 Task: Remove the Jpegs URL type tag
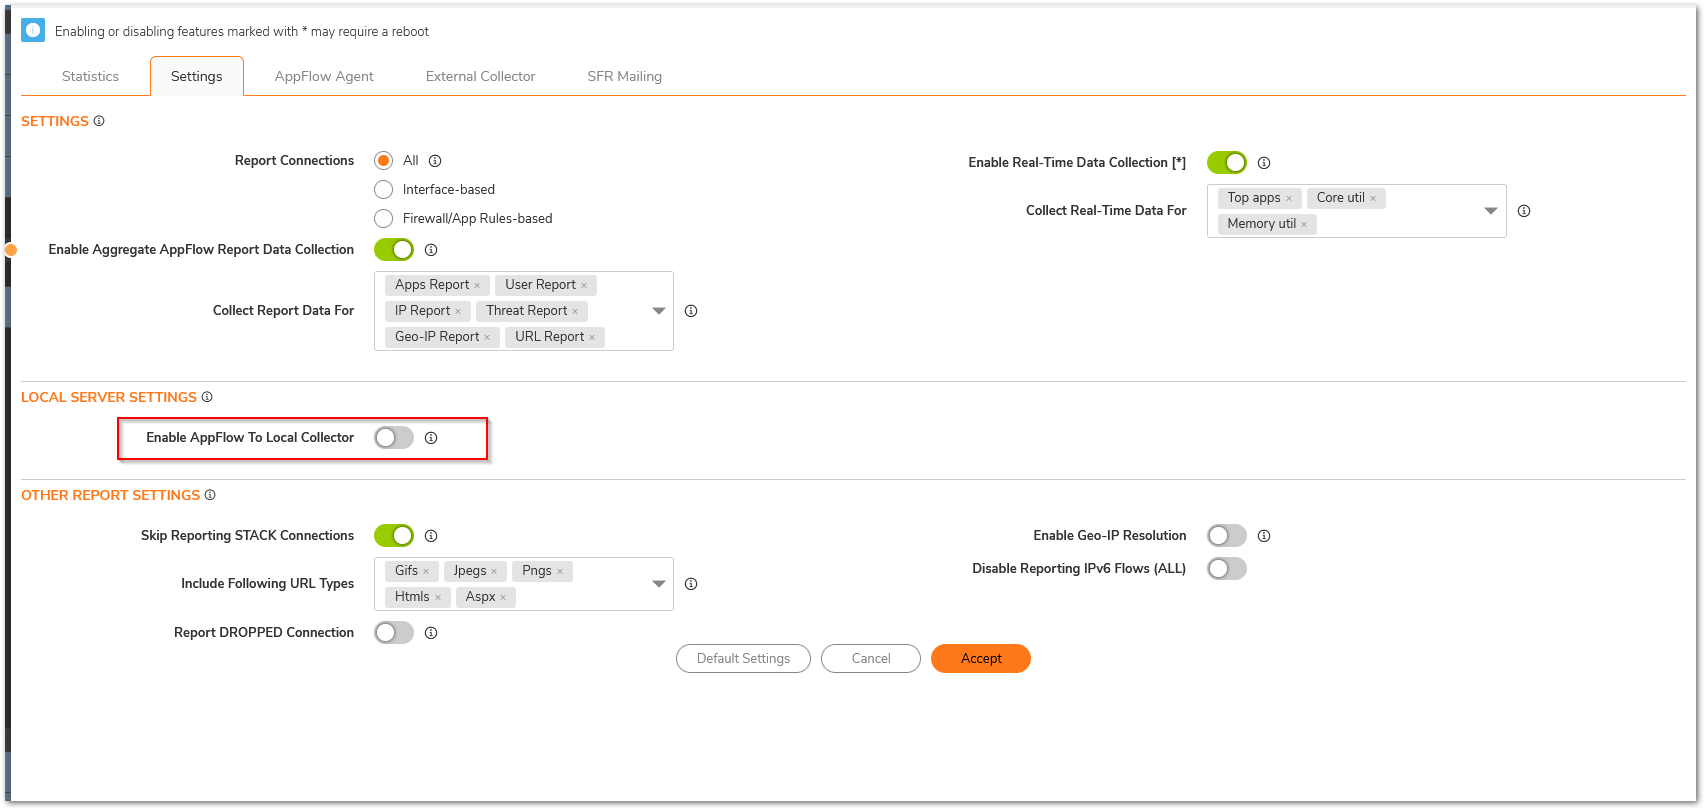(x=494, y=572)
